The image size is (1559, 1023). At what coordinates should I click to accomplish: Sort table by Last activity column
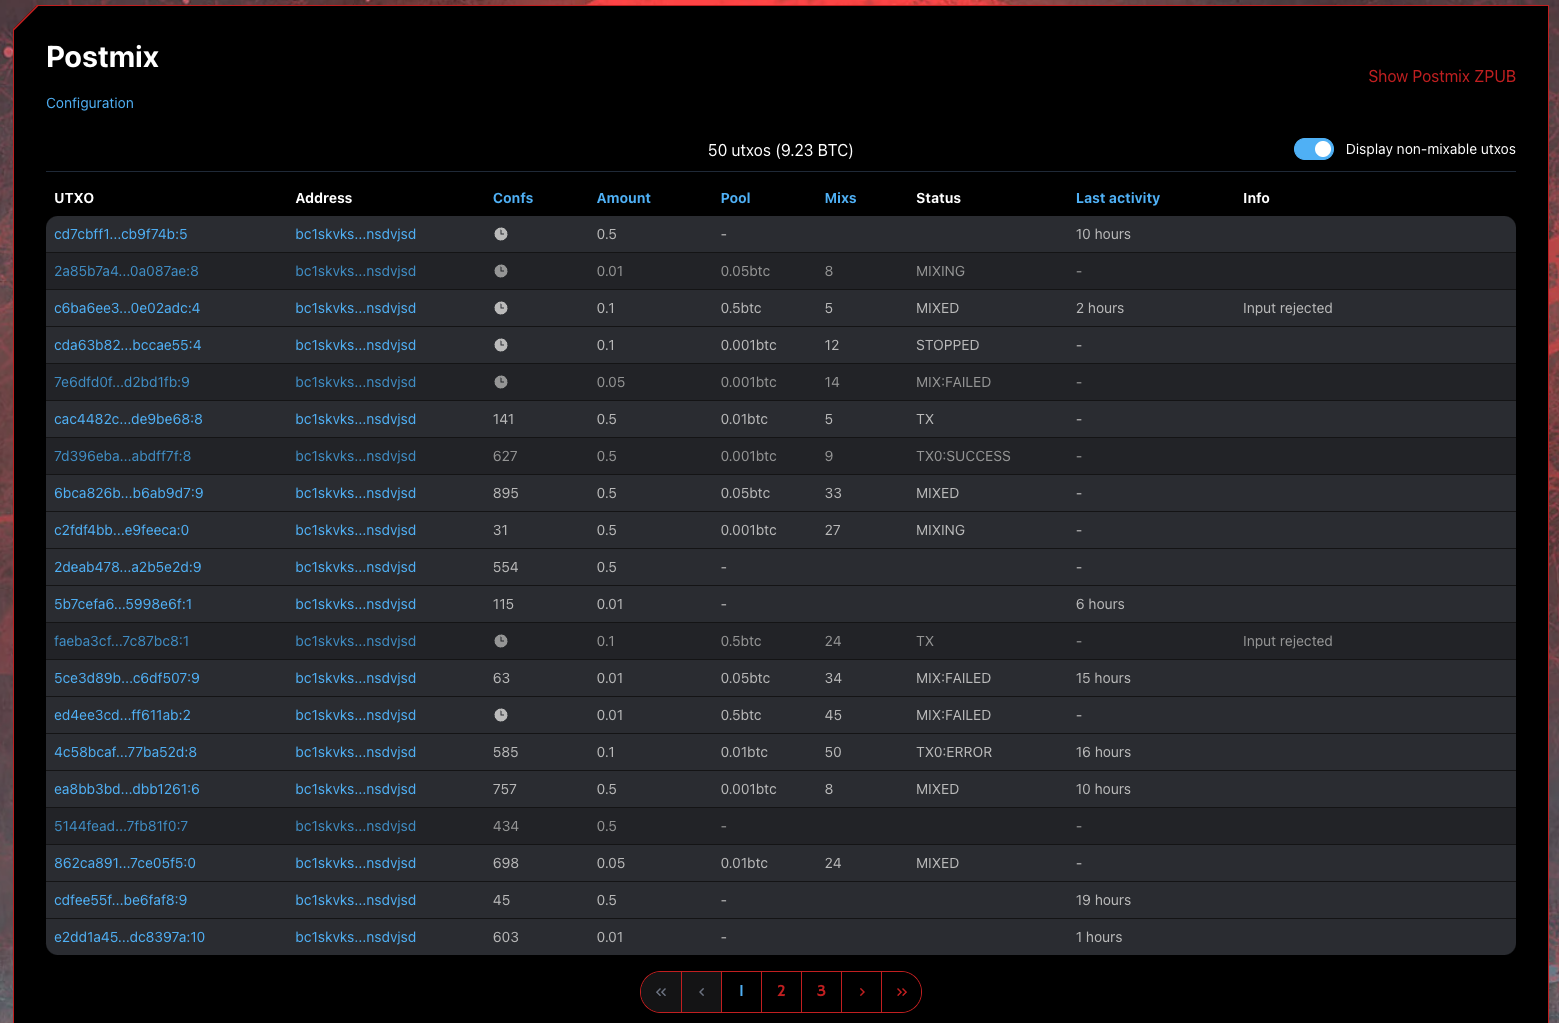coord(1118,198)
